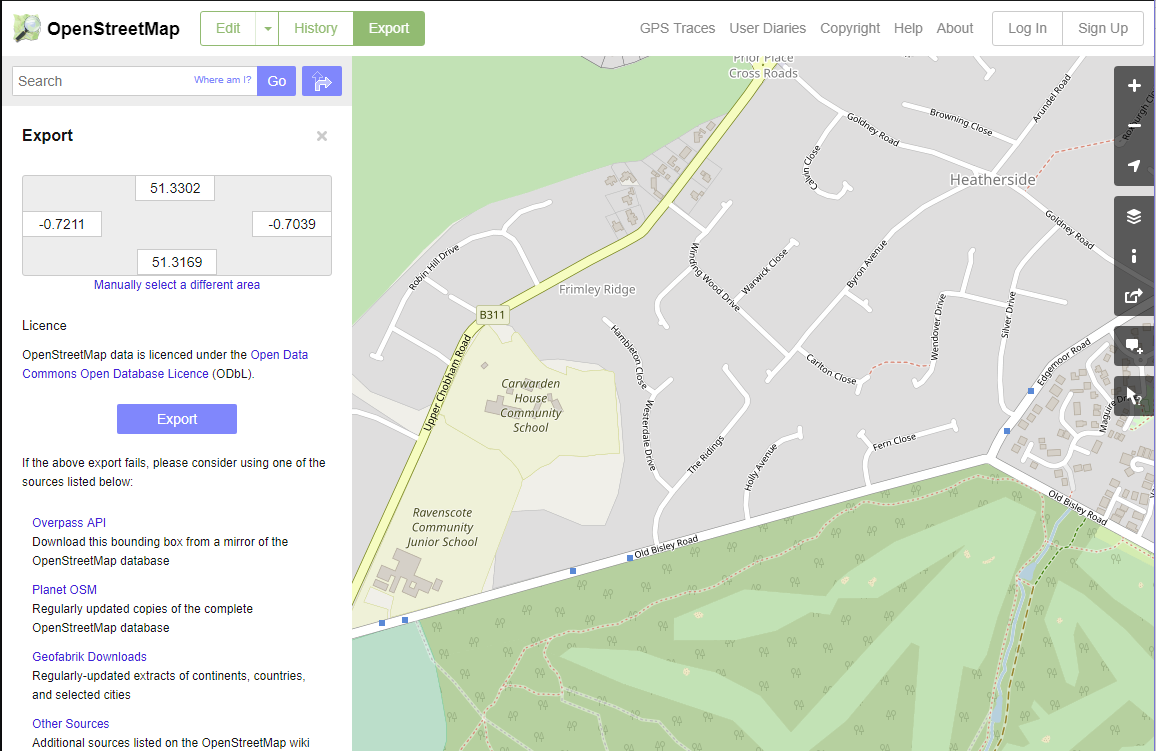Open the About page

pyautogui.click(x=955, y=28)
